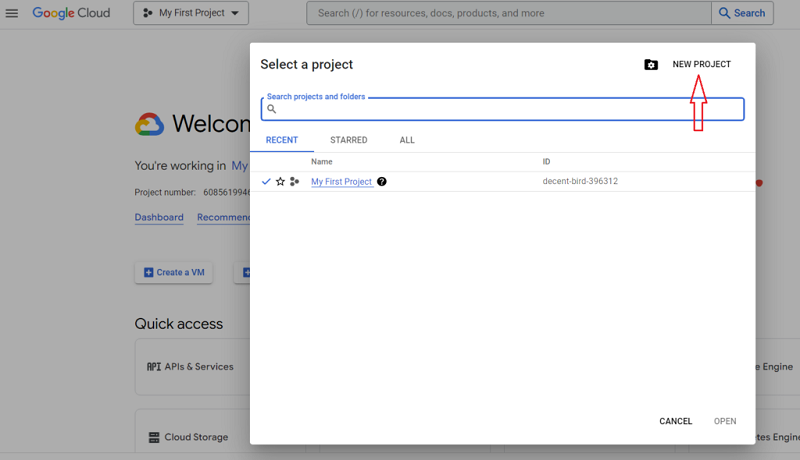The width and height of the screenshot is (800, 460).
Task: Click the Cloud Storage quick access icon
Action: pos(154,438)
